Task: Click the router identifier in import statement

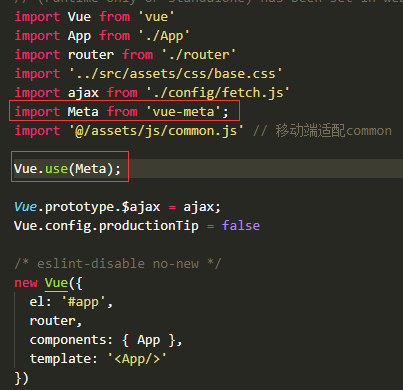Action: click(x=91, y=55)
